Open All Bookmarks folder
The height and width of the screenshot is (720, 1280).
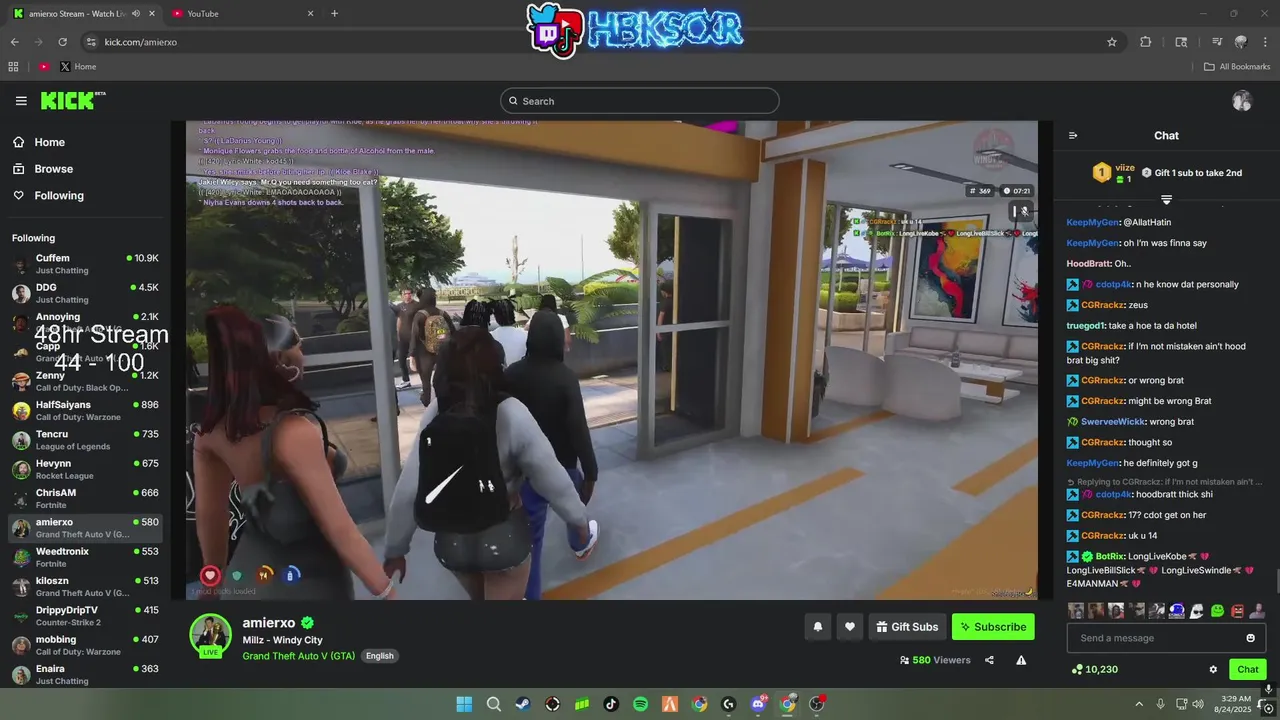1237,67
